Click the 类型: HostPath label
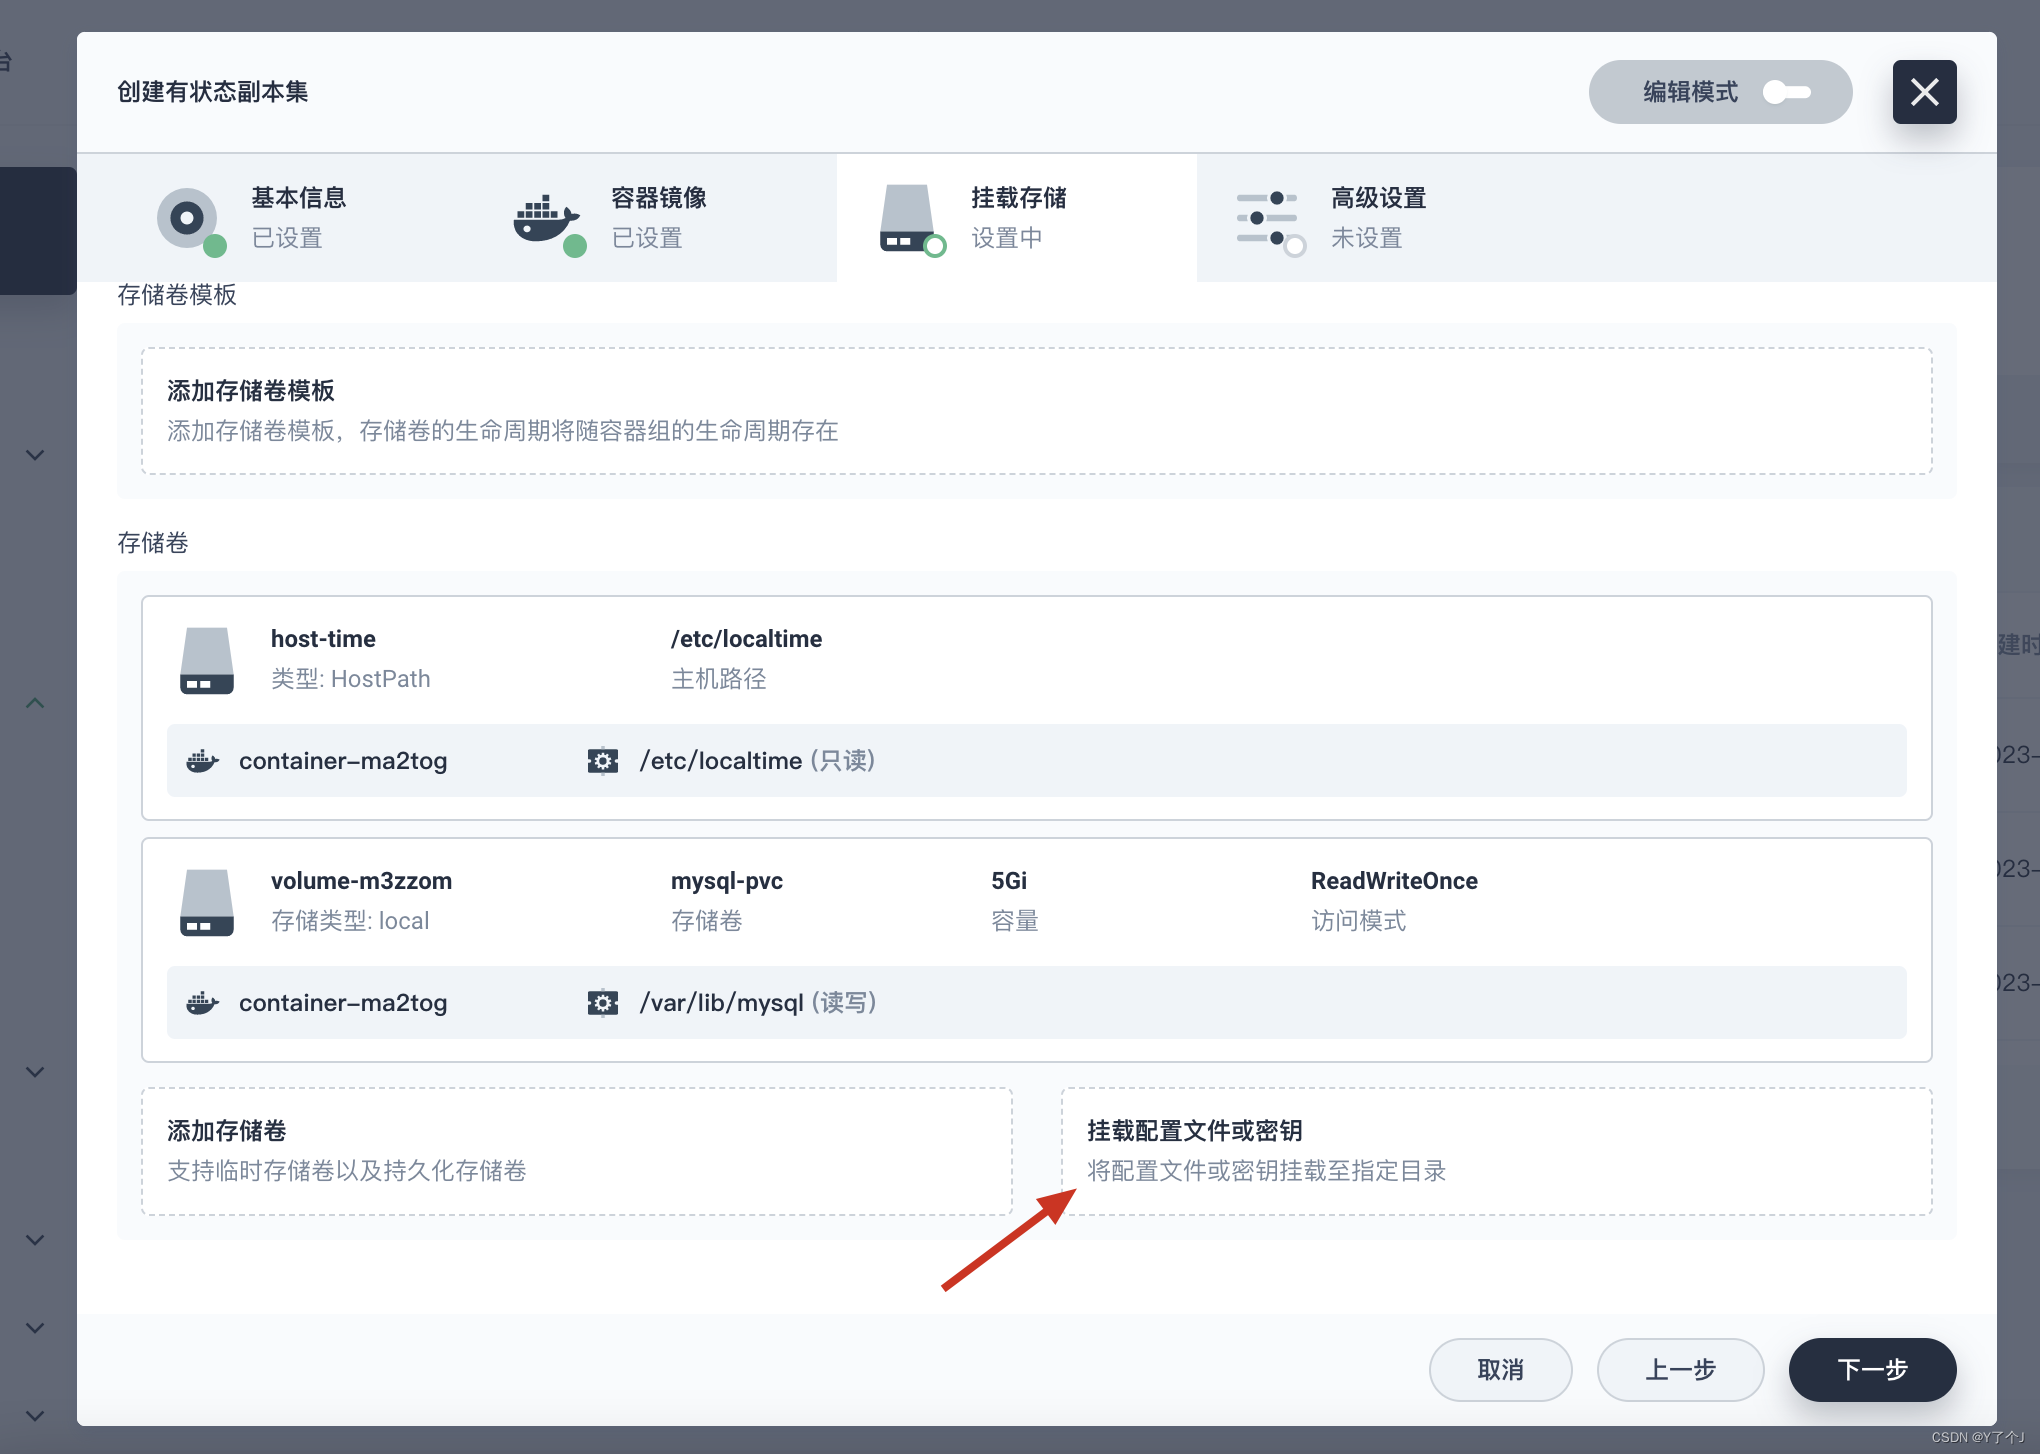 point(350,679)
